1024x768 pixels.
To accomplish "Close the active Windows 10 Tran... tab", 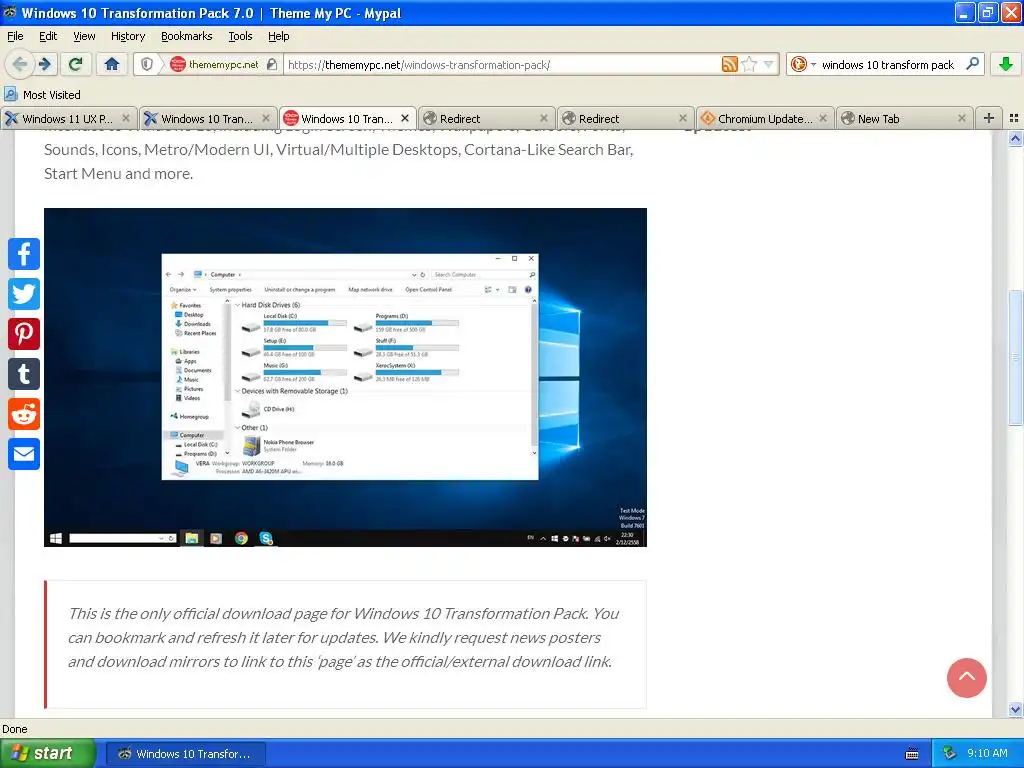I will coord(405,118).
